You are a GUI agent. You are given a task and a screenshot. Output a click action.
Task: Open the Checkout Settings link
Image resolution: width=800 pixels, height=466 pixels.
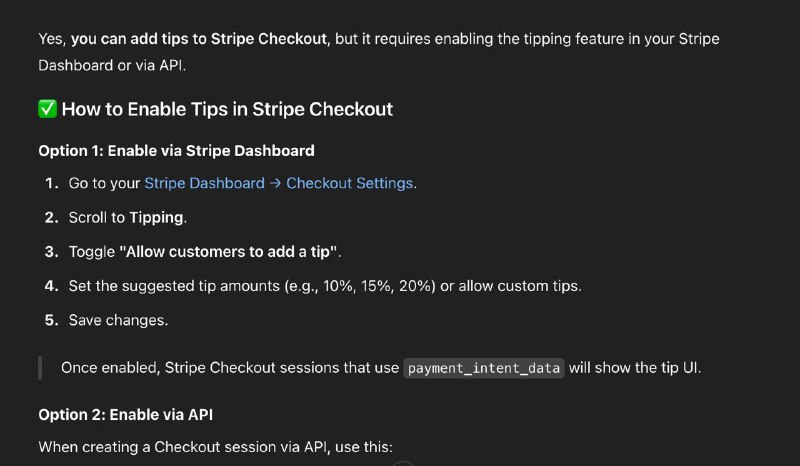click(349, 183)
